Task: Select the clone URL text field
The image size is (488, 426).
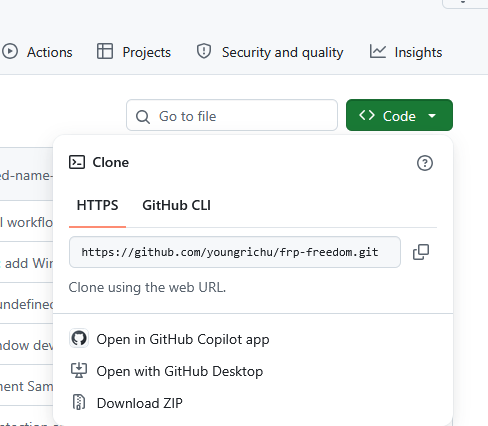Action: 235,252
